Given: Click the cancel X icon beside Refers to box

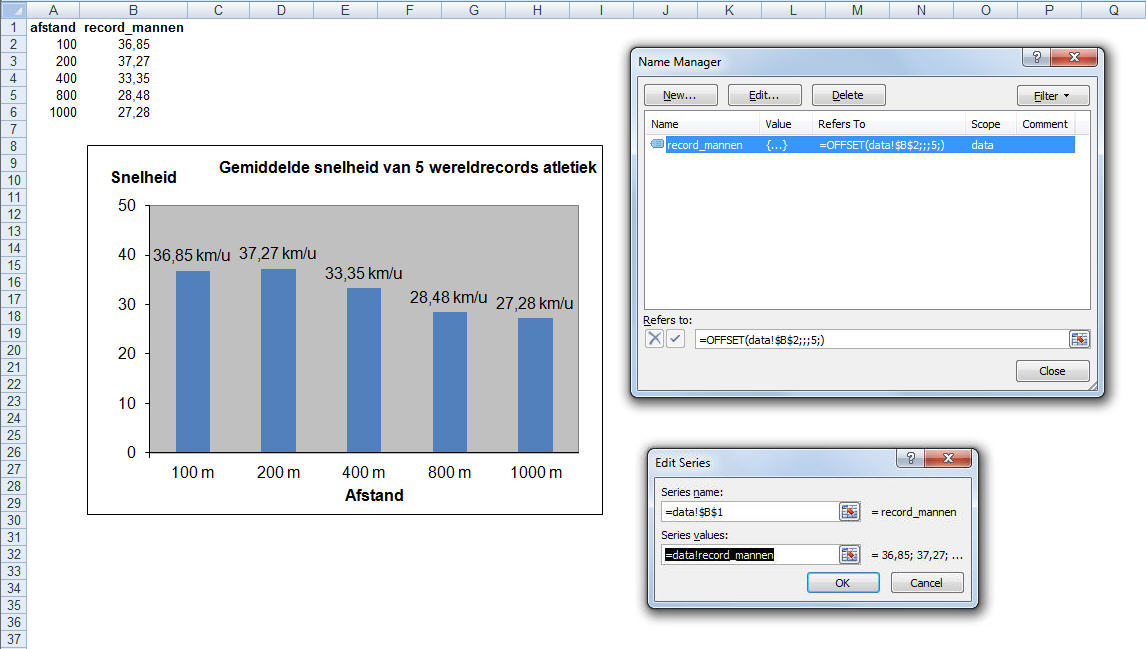Looking at the screenshot, I should (x=654, y=339).
